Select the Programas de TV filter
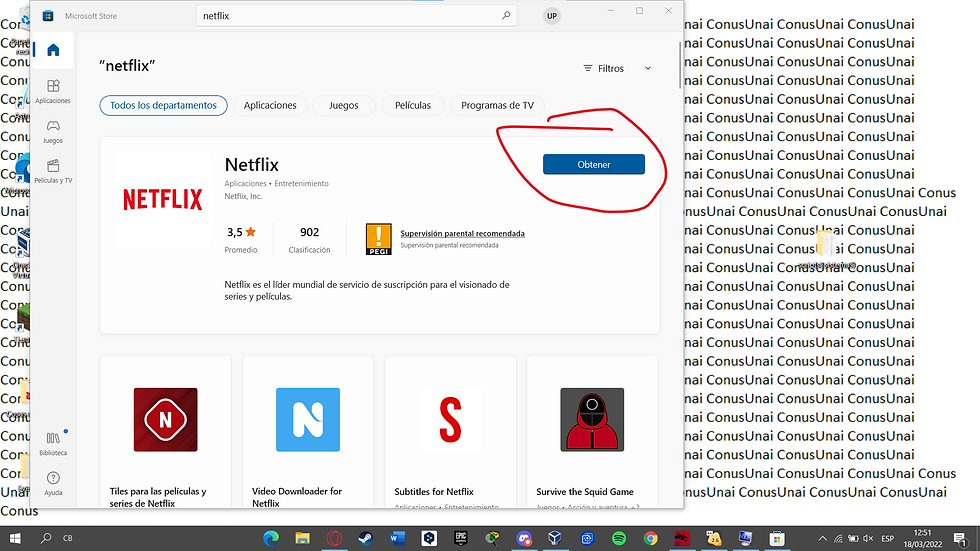Screen dimensions: 980x551 pos(498,106)
